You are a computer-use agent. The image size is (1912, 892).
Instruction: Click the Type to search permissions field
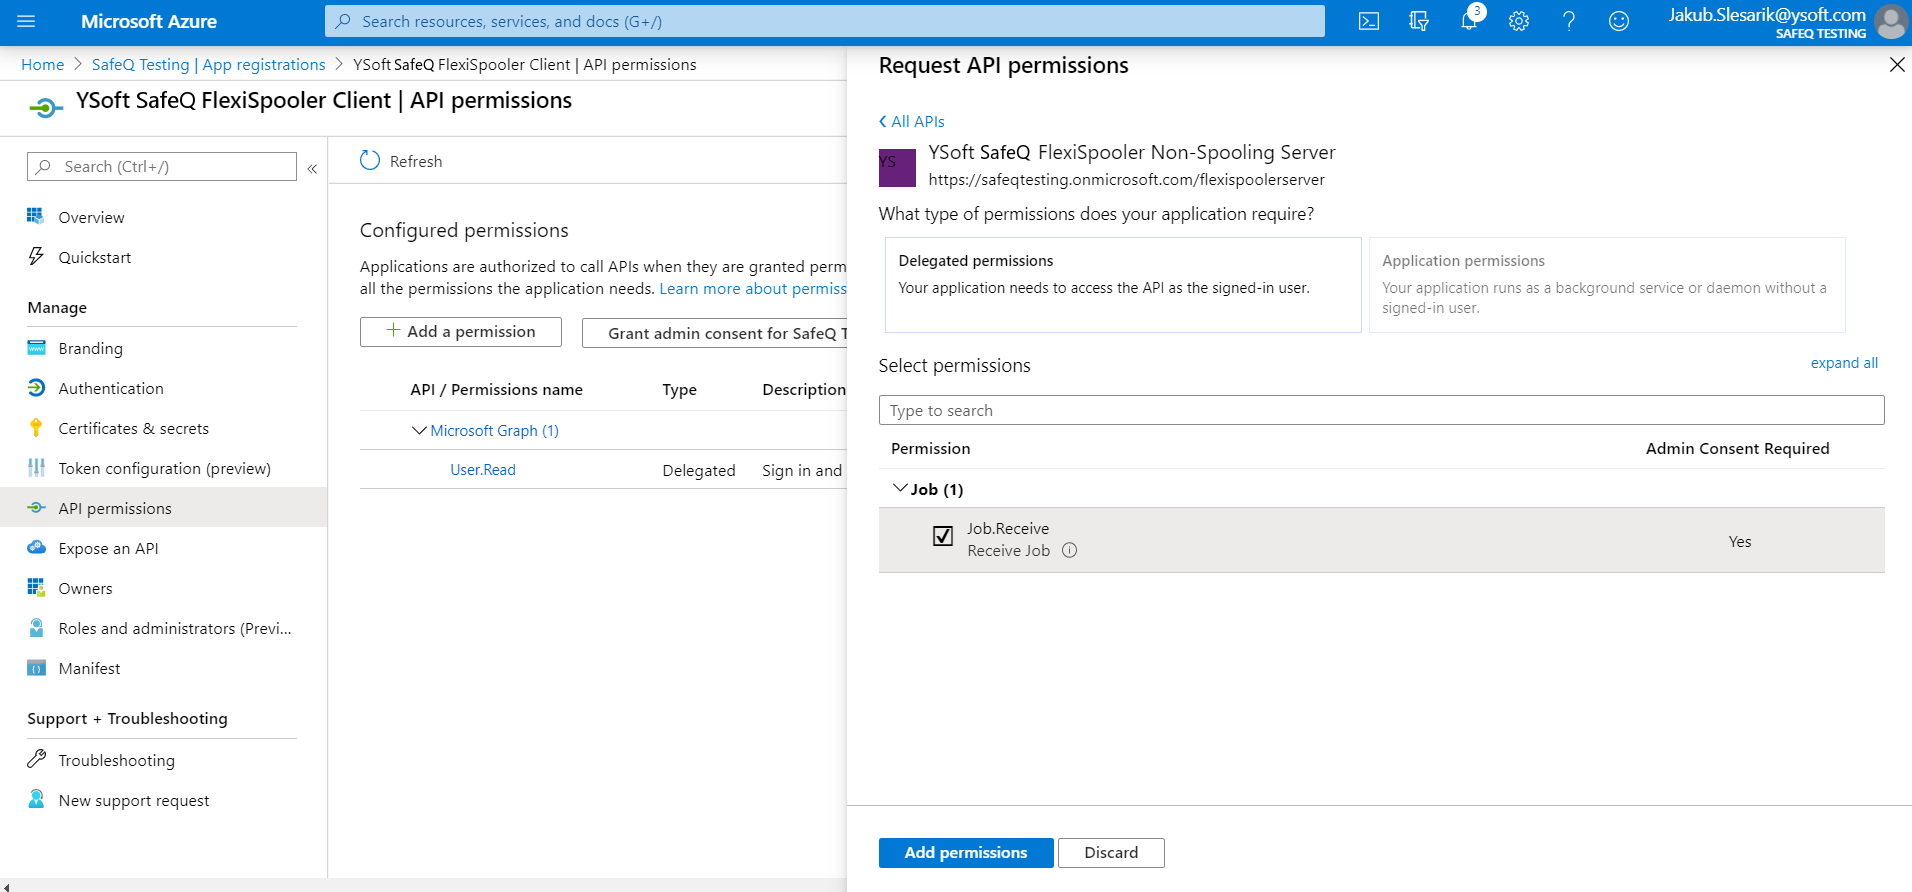coord(1380,410)
